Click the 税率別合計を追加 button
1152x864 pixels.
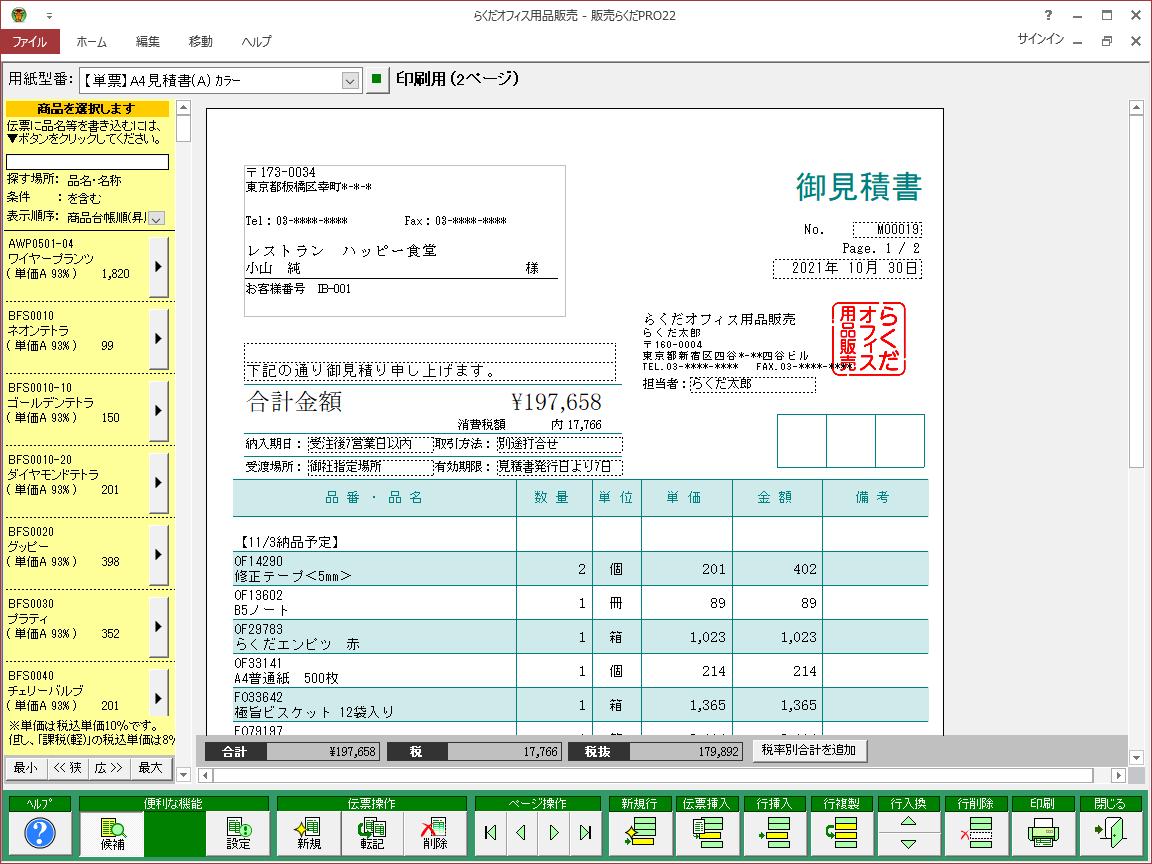coord(809,750)
